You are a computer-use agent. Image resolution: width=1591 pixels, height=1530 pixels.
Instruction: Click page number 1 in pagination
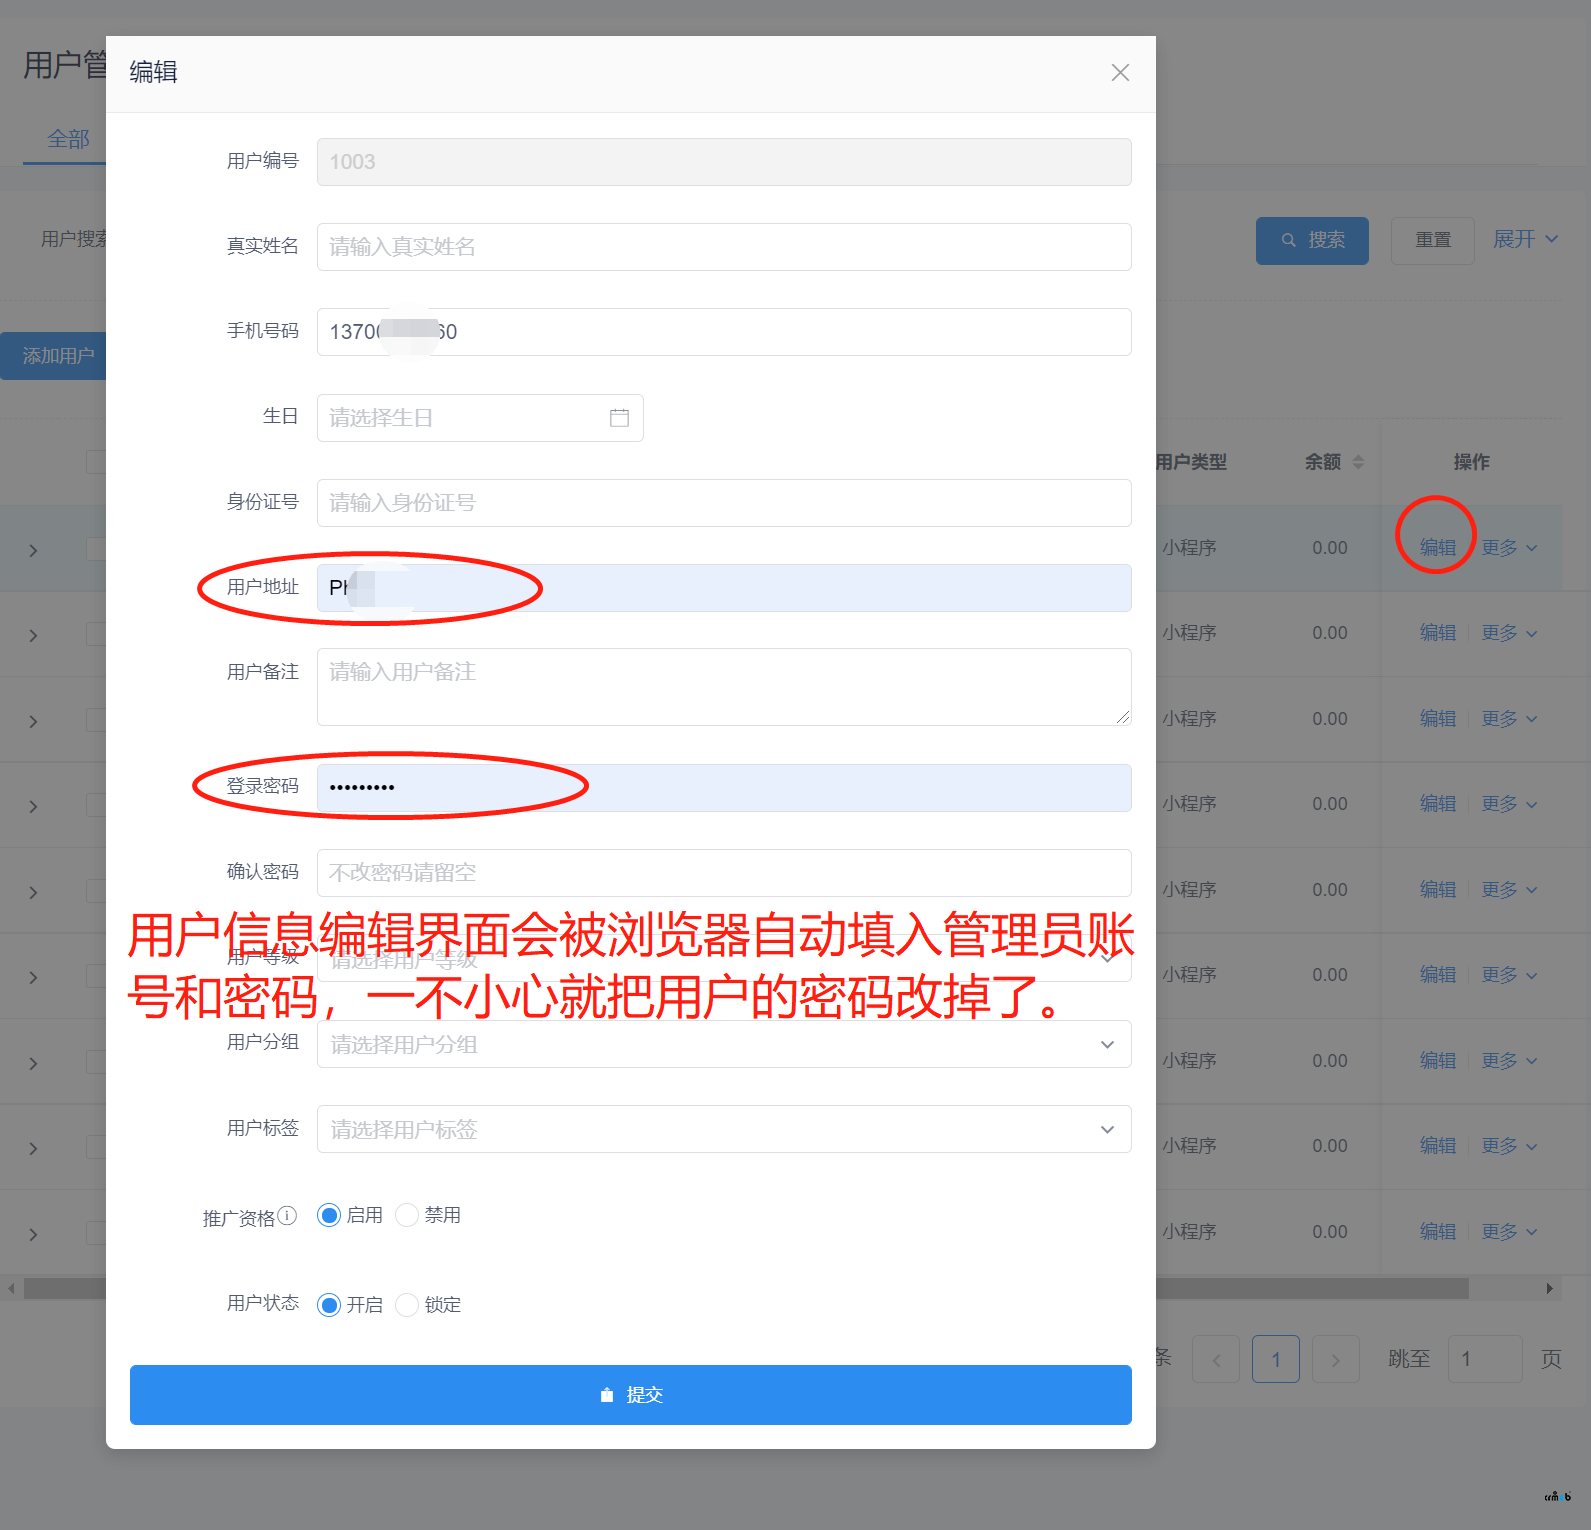pyautogui.click(x=1276, y=1359)
